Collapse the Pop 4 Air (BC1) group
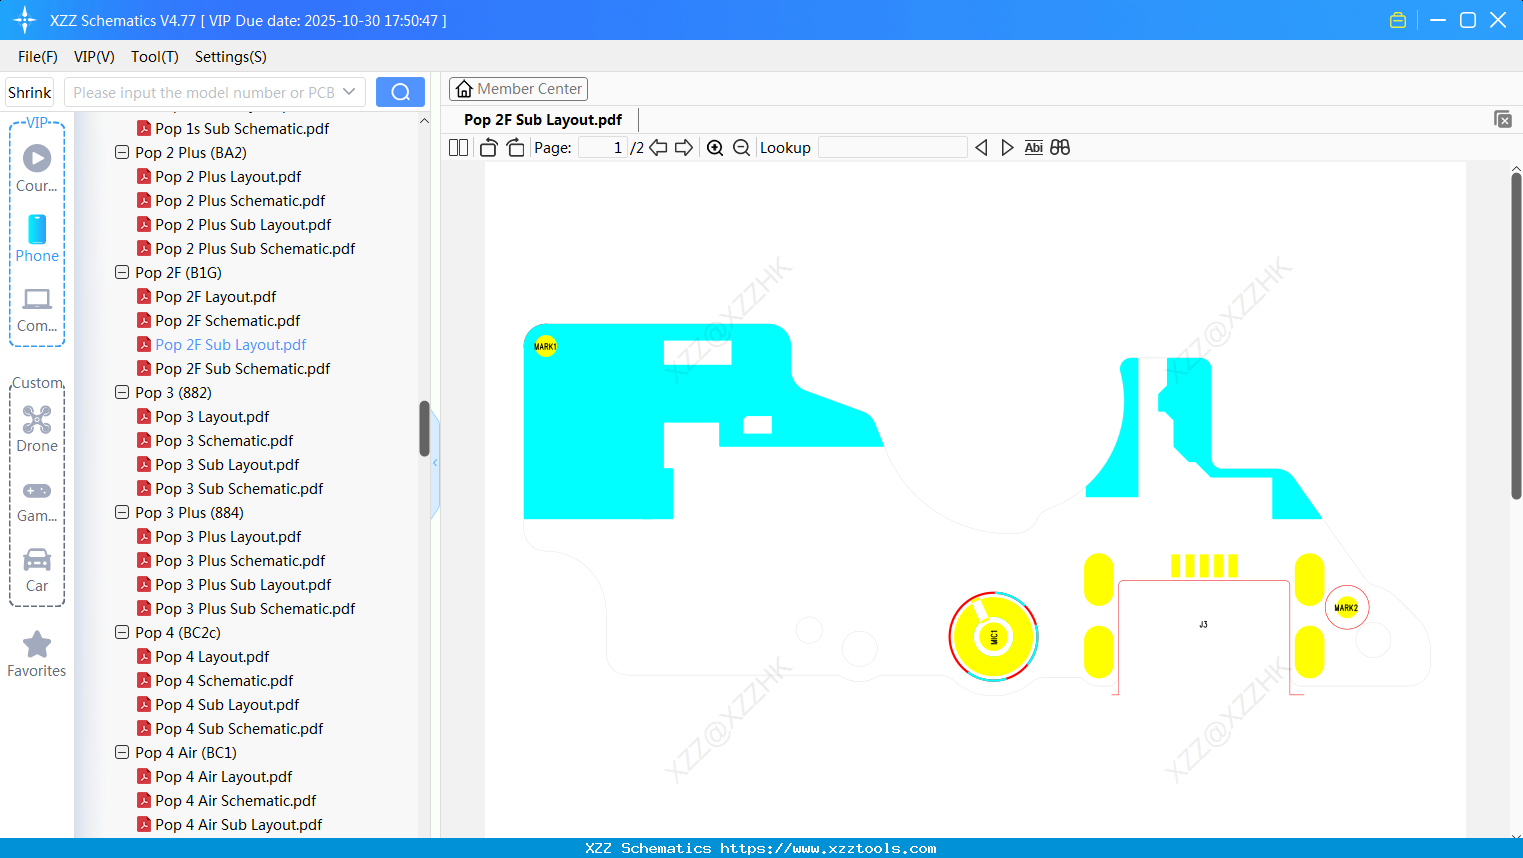This screenshot has height=858, width=1523. click(x=121, y=752)
